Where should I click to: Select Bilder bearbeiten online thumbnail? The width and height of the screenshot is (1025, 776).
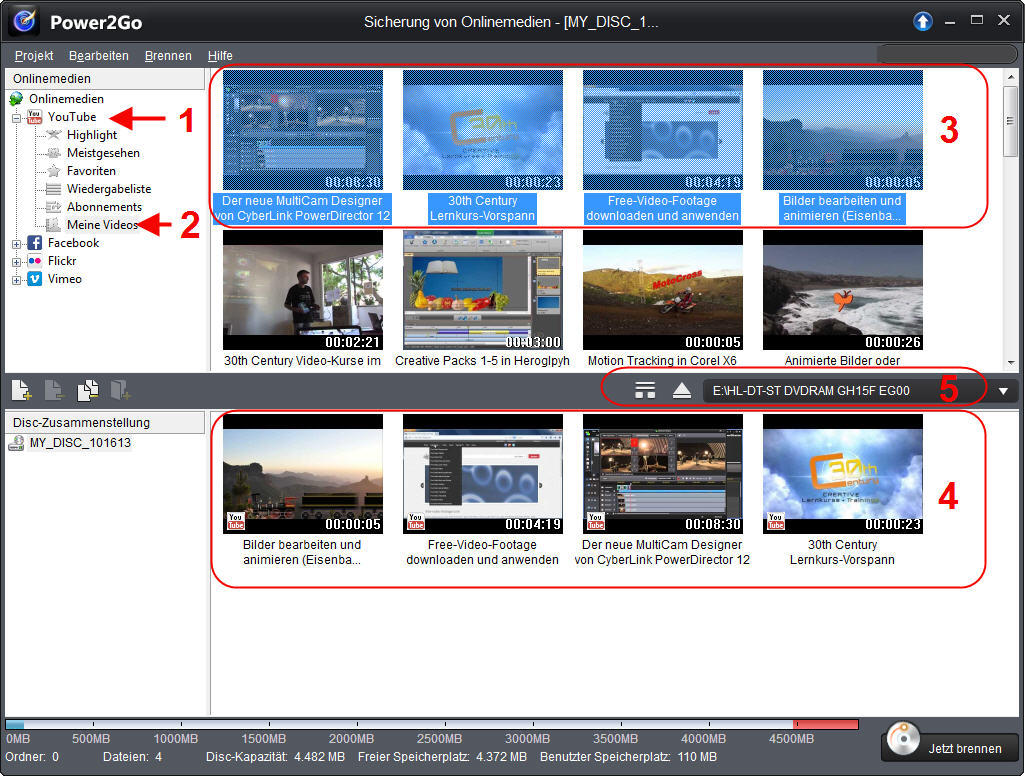(843, 130)
